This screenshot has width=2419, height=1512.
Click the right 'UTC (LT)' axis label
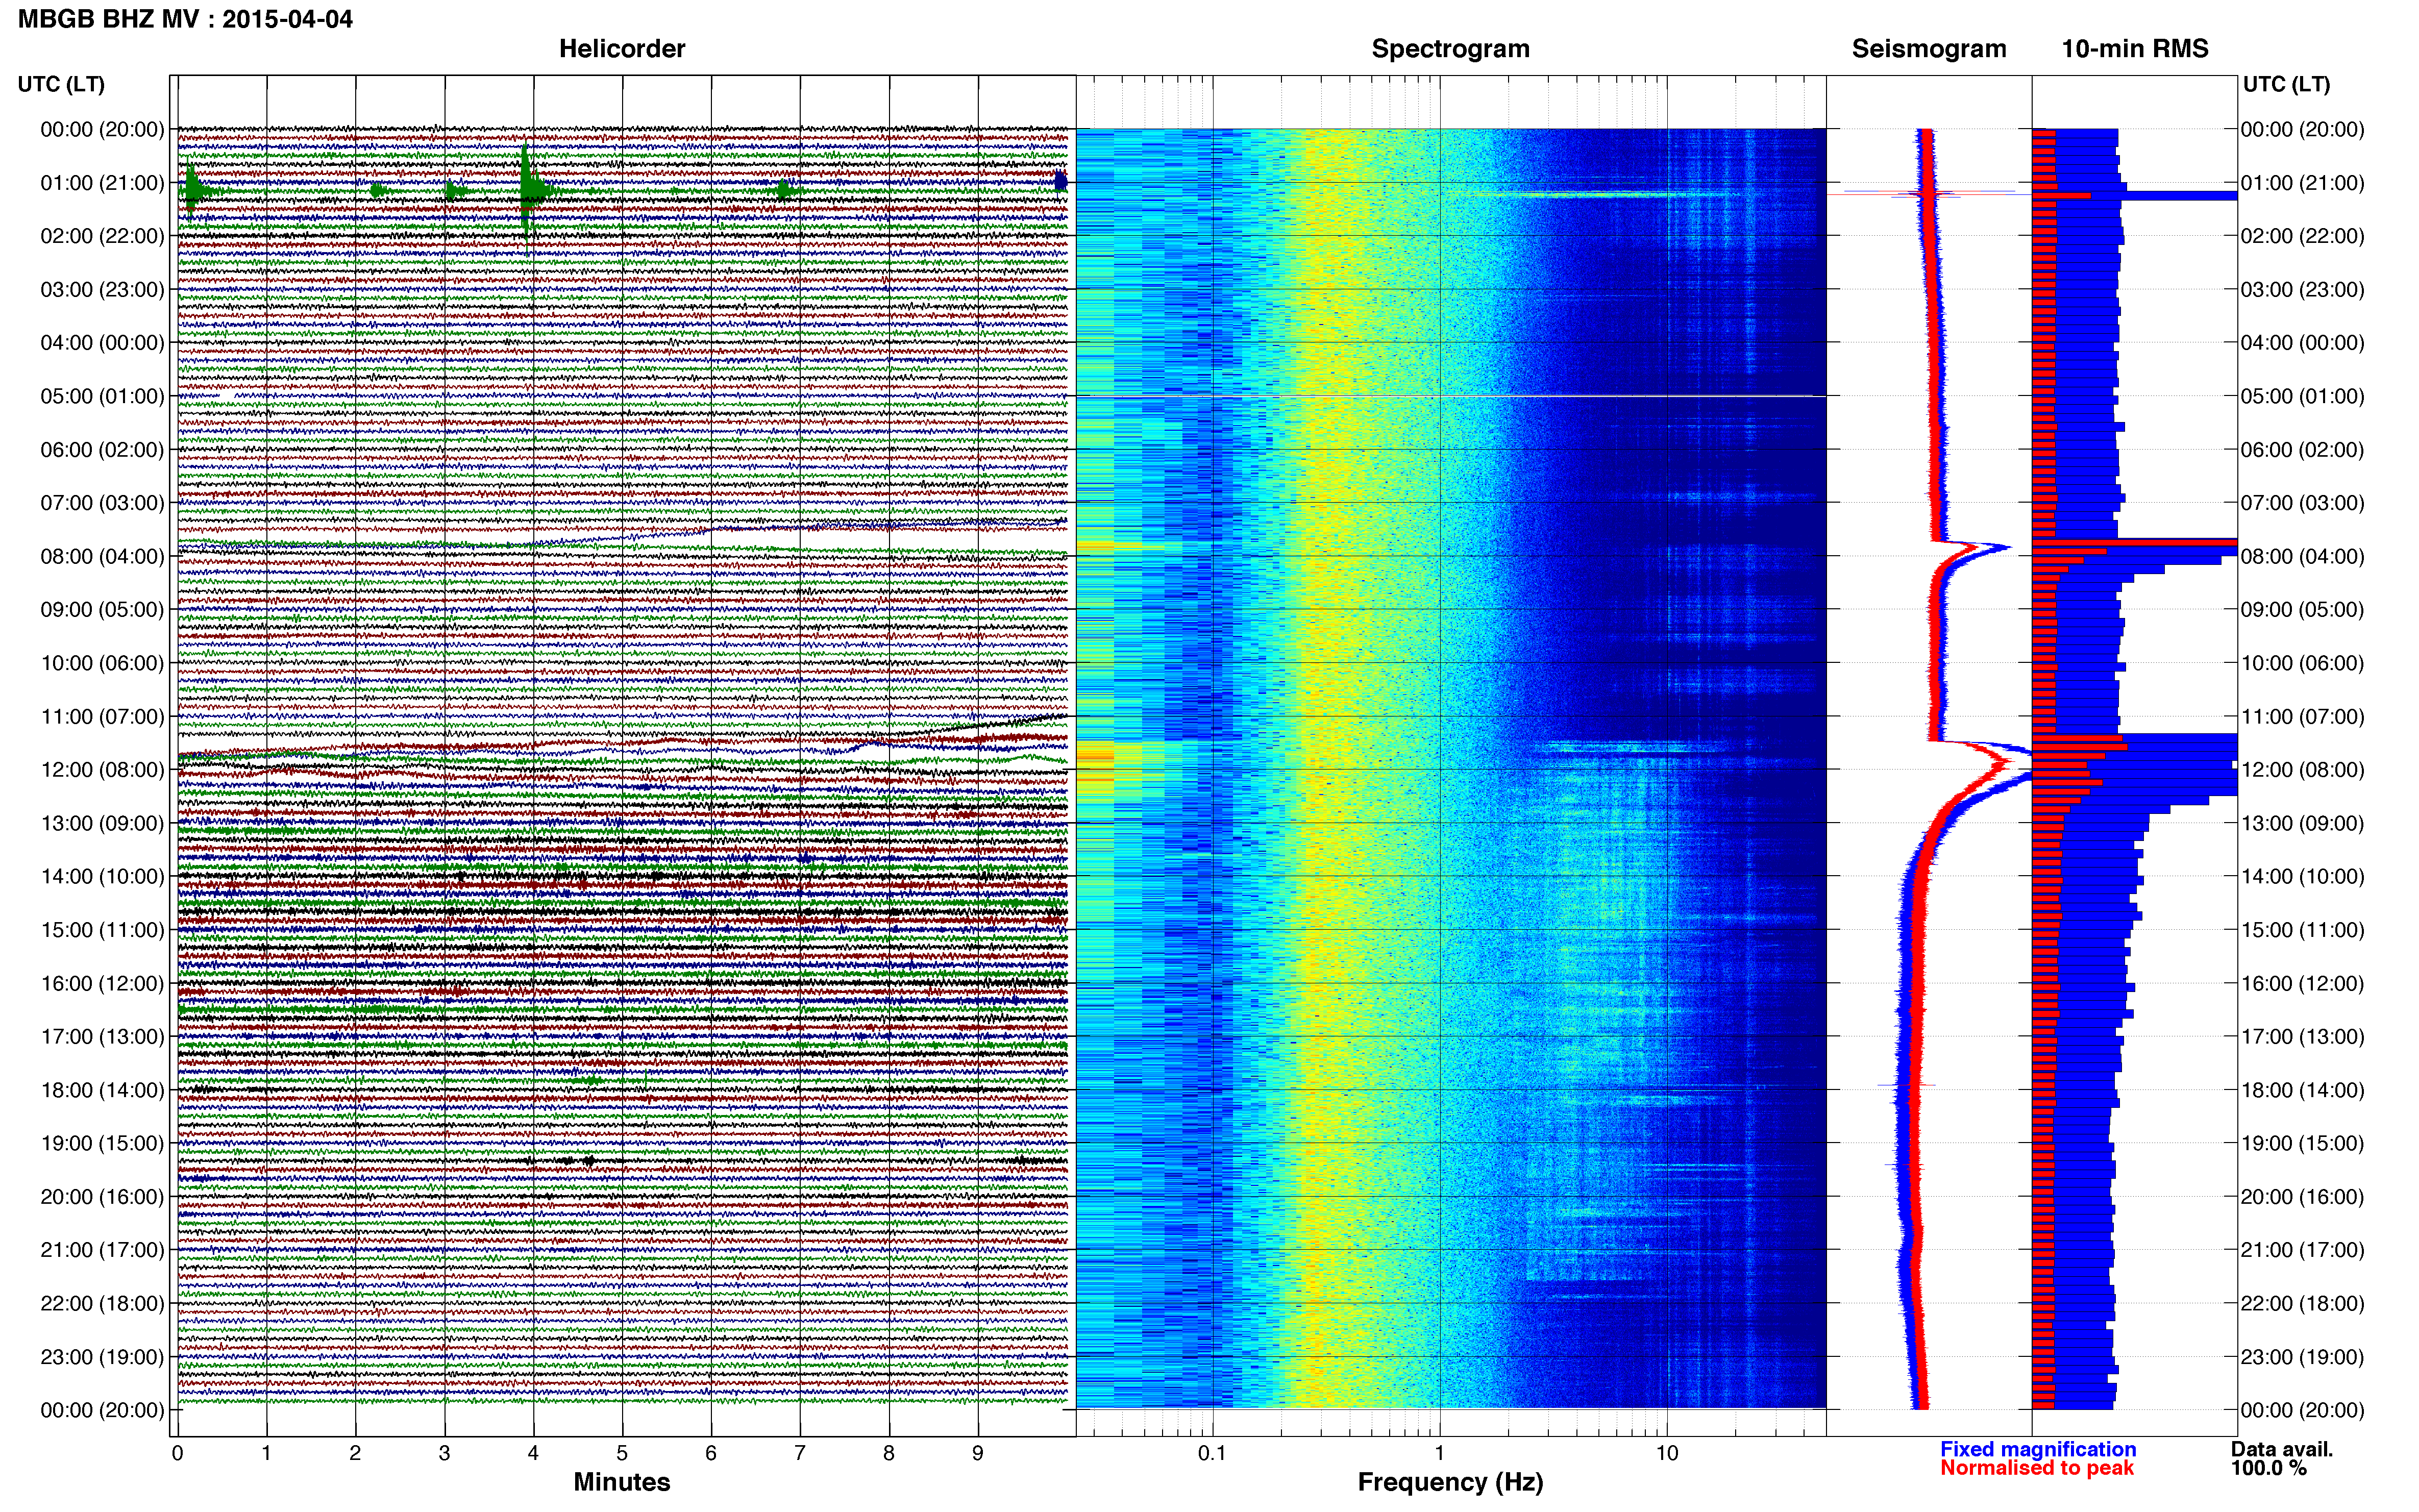(x=2286, y=84)
